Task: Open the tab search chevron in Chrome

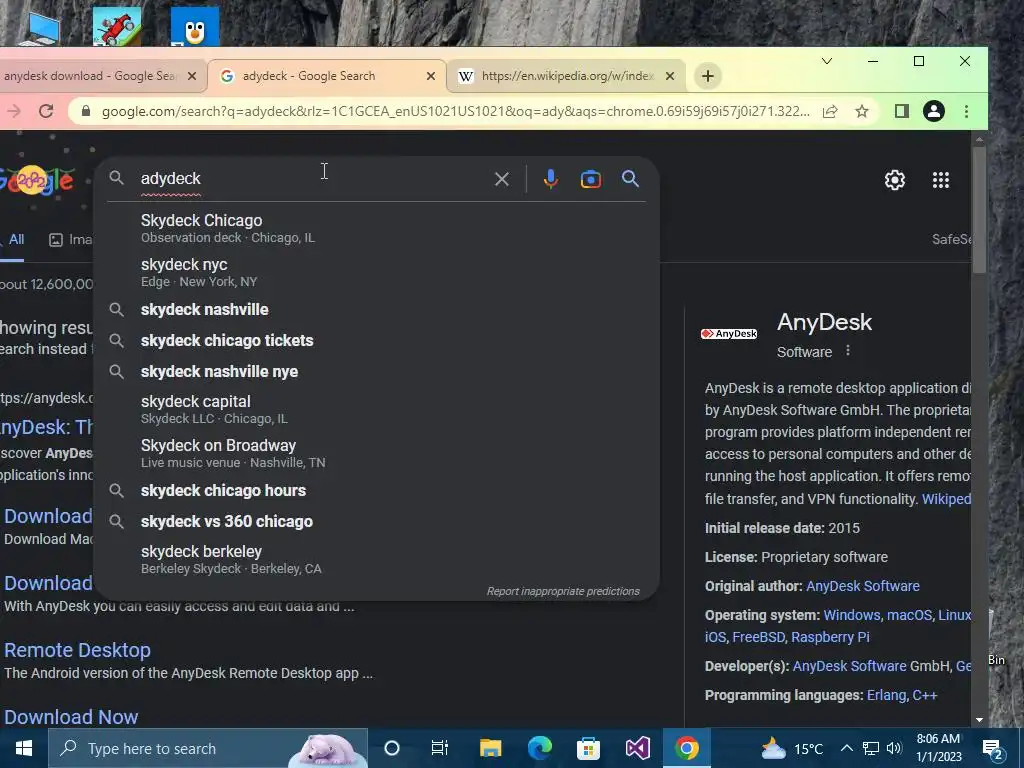Action: click(x=827, y=61)
